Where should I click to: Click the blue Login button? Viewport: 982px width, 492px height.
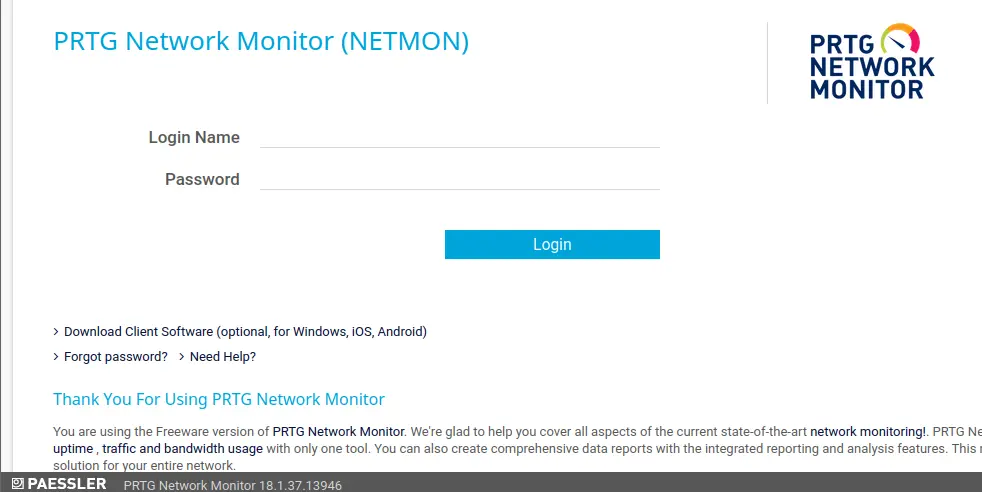tap(552, 244)
